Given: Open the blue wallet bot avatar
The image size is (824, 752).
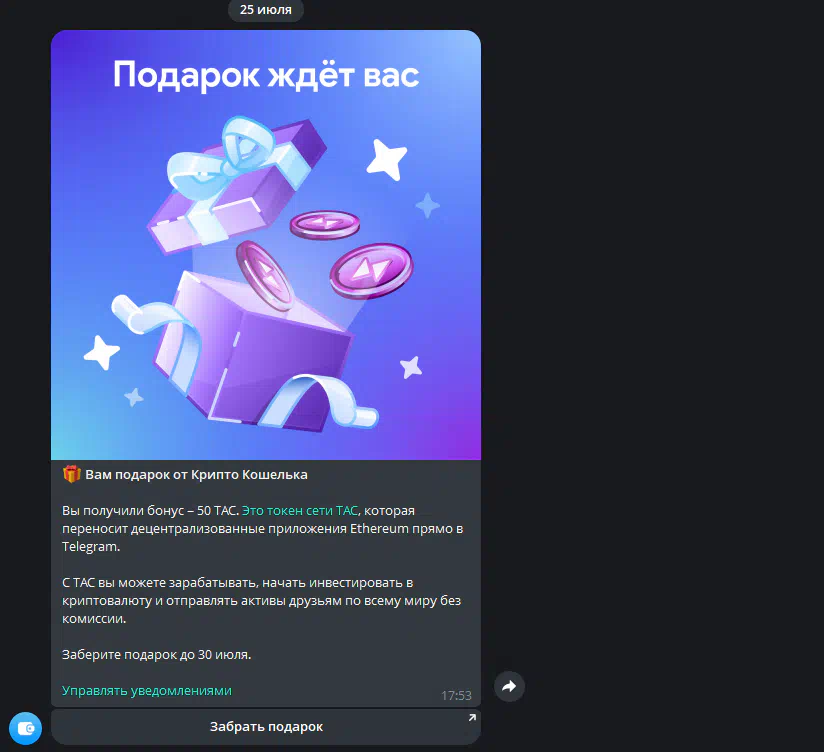Looking at the screenshot, I should 25,728.
